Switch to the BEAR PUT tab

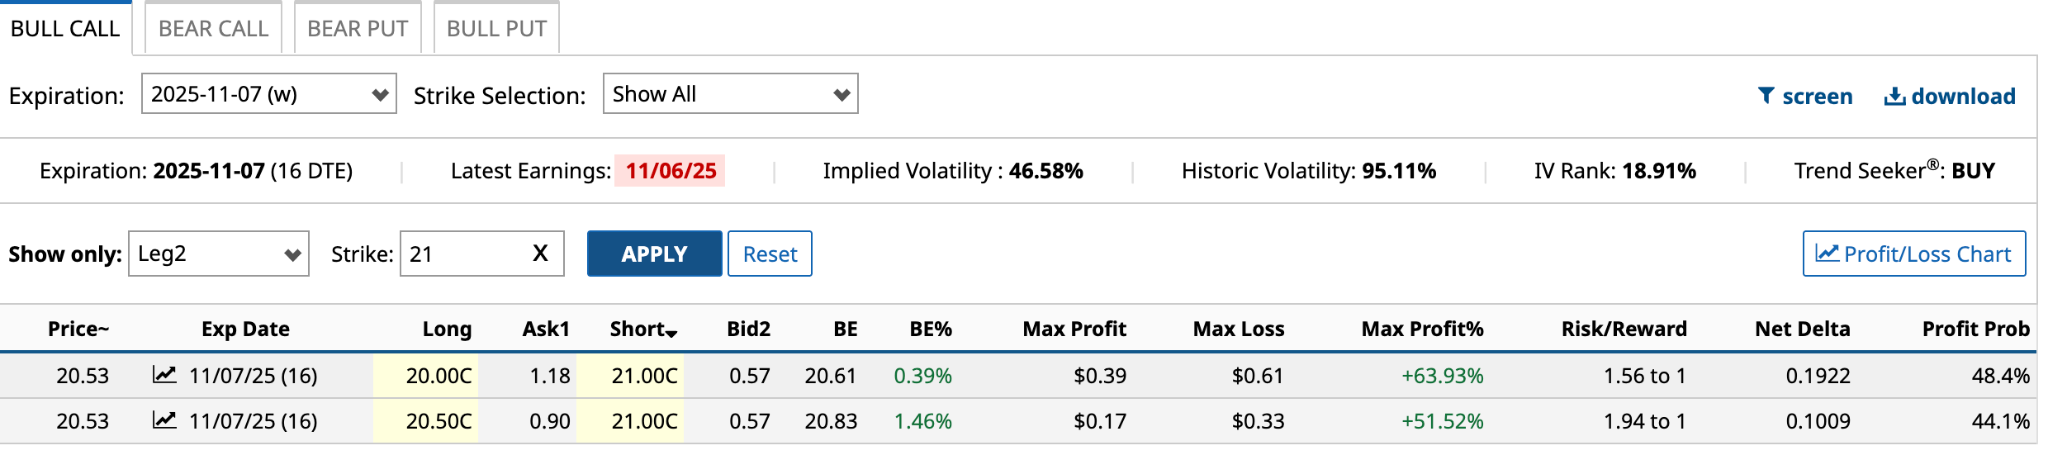tap(357, 29)
